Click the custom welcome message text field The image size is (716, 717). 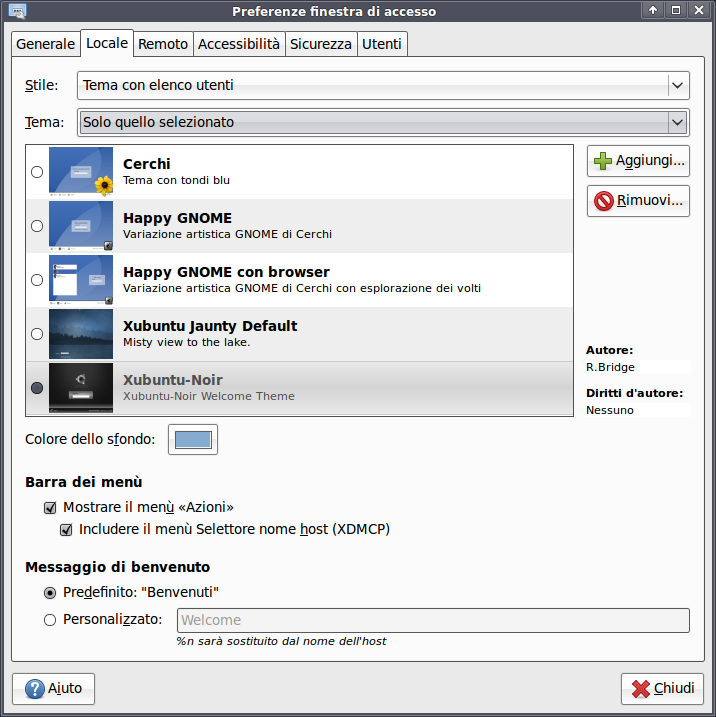433,620
